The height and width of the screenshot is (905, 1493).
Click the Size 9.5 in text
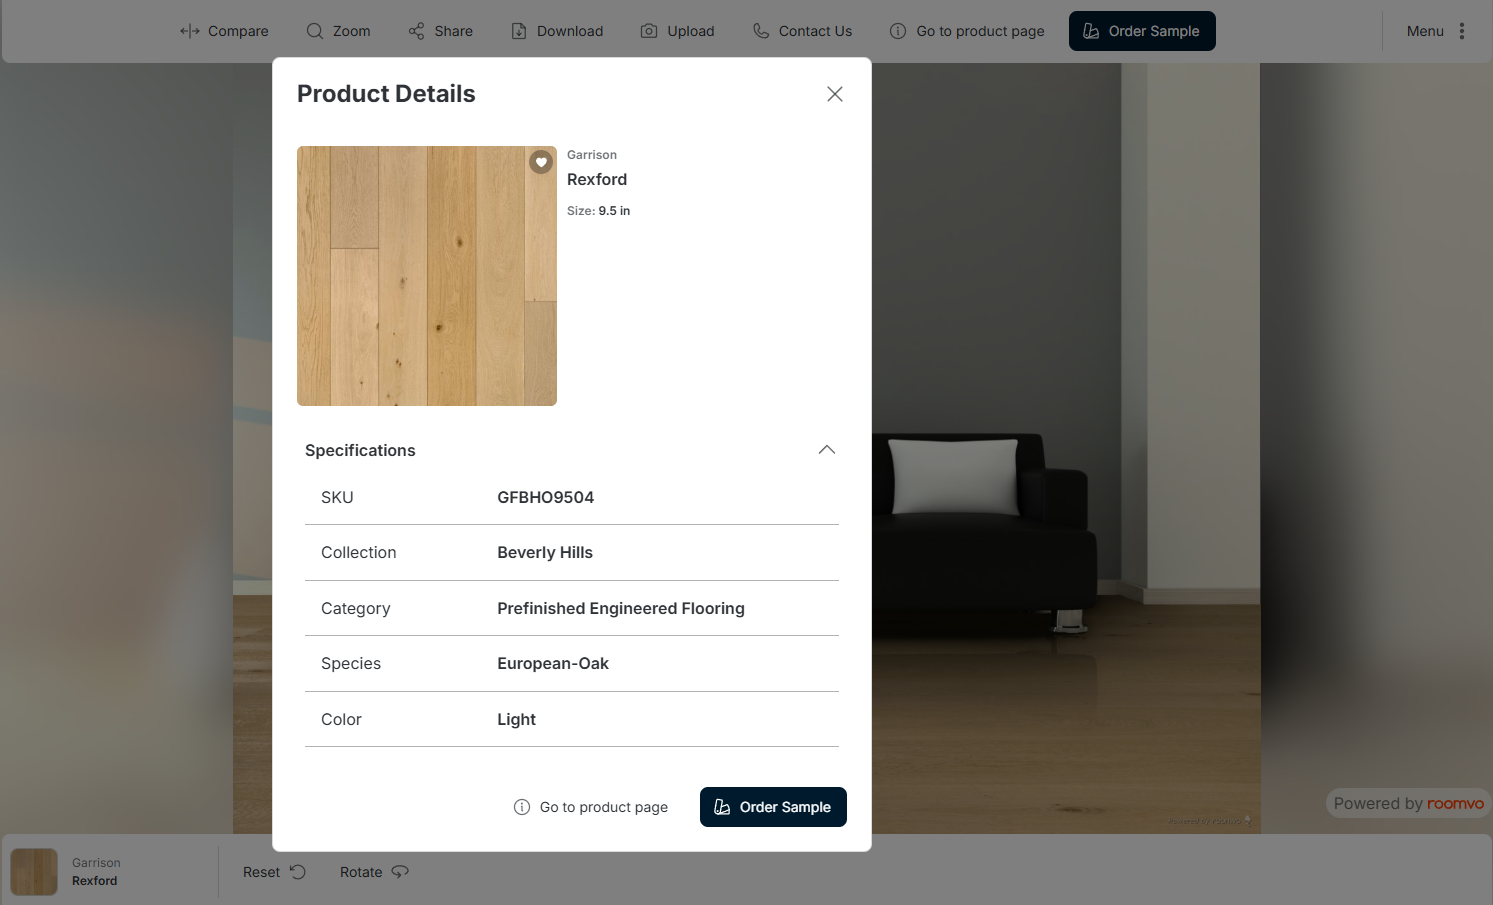pos(598,211)
